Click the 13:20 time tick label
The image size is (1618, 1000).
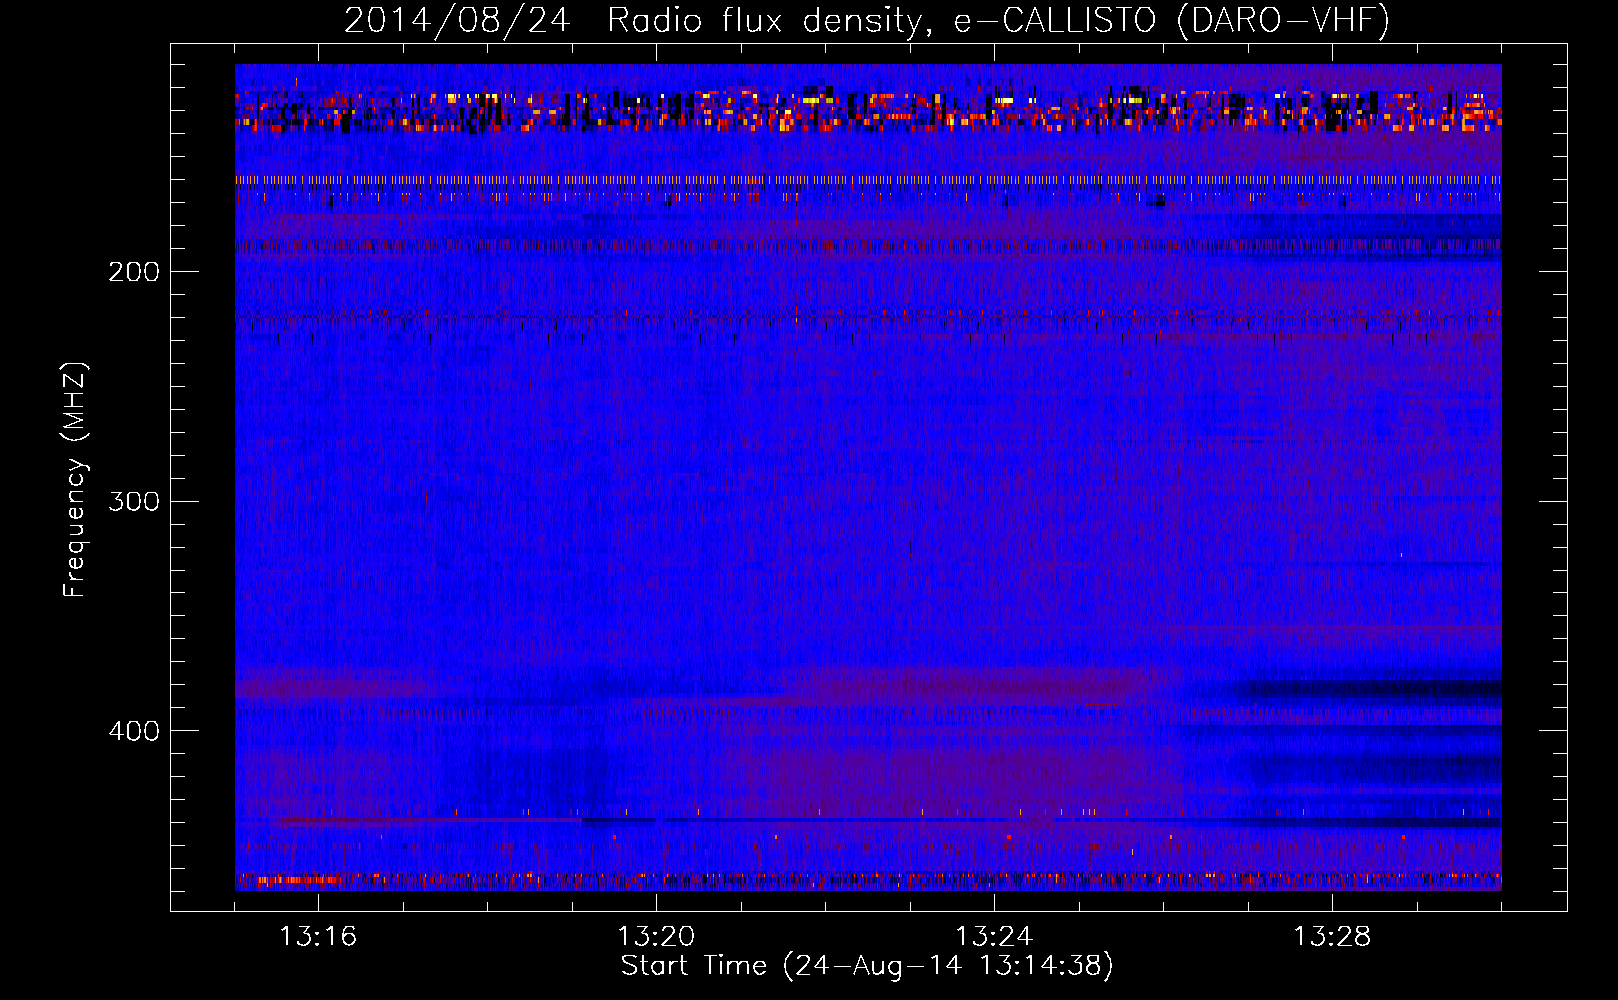656,937
